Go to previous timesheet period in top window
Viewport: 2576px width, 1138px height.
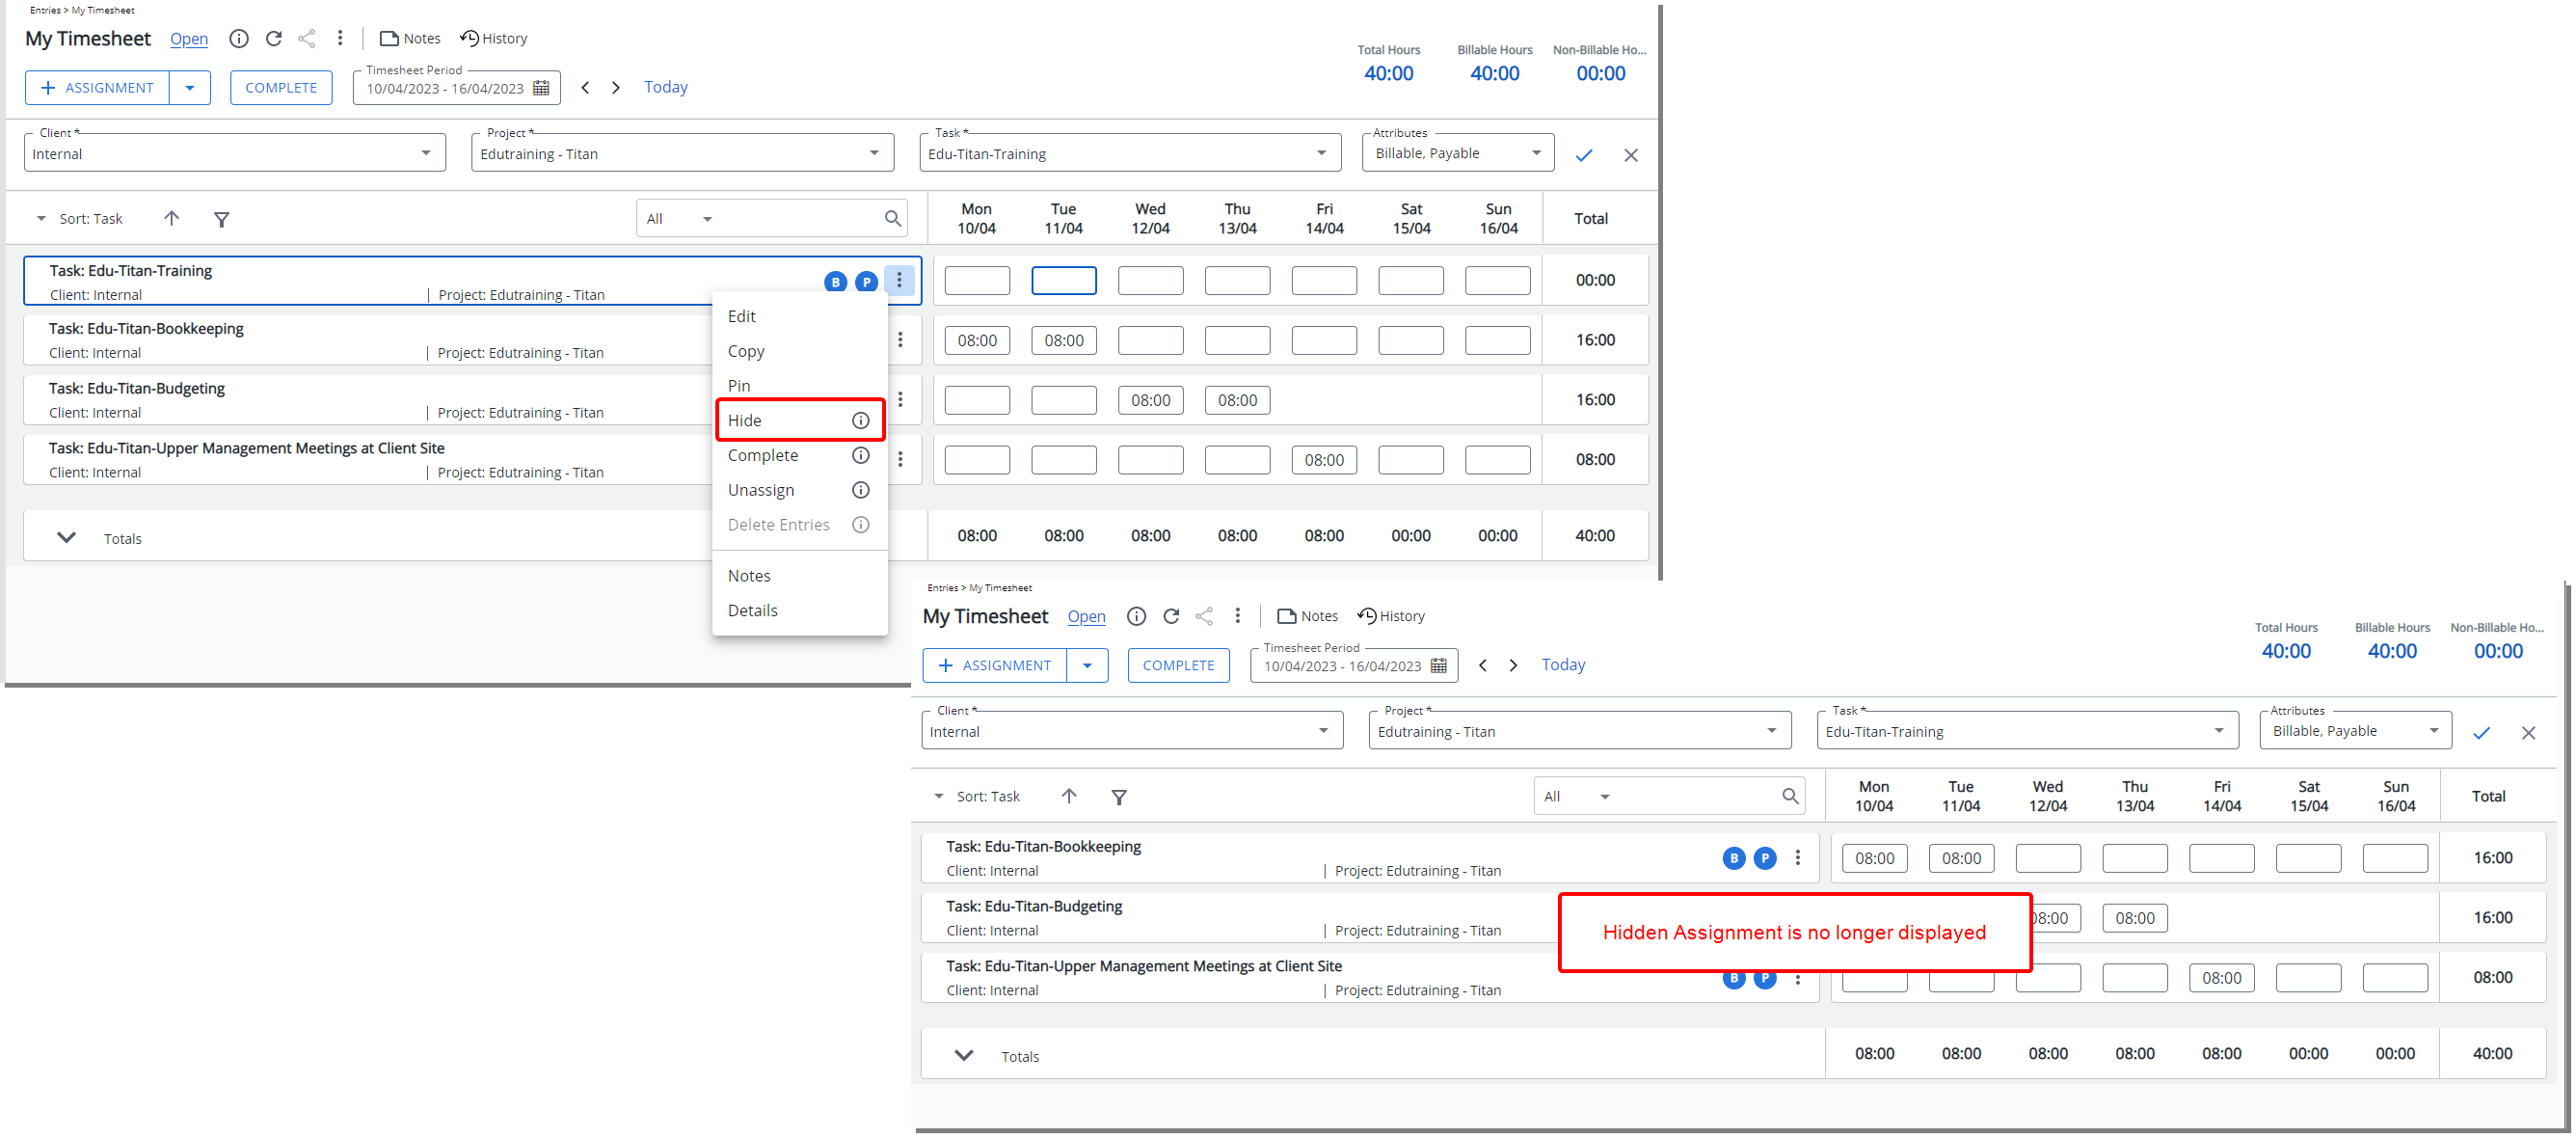(586, 87)
